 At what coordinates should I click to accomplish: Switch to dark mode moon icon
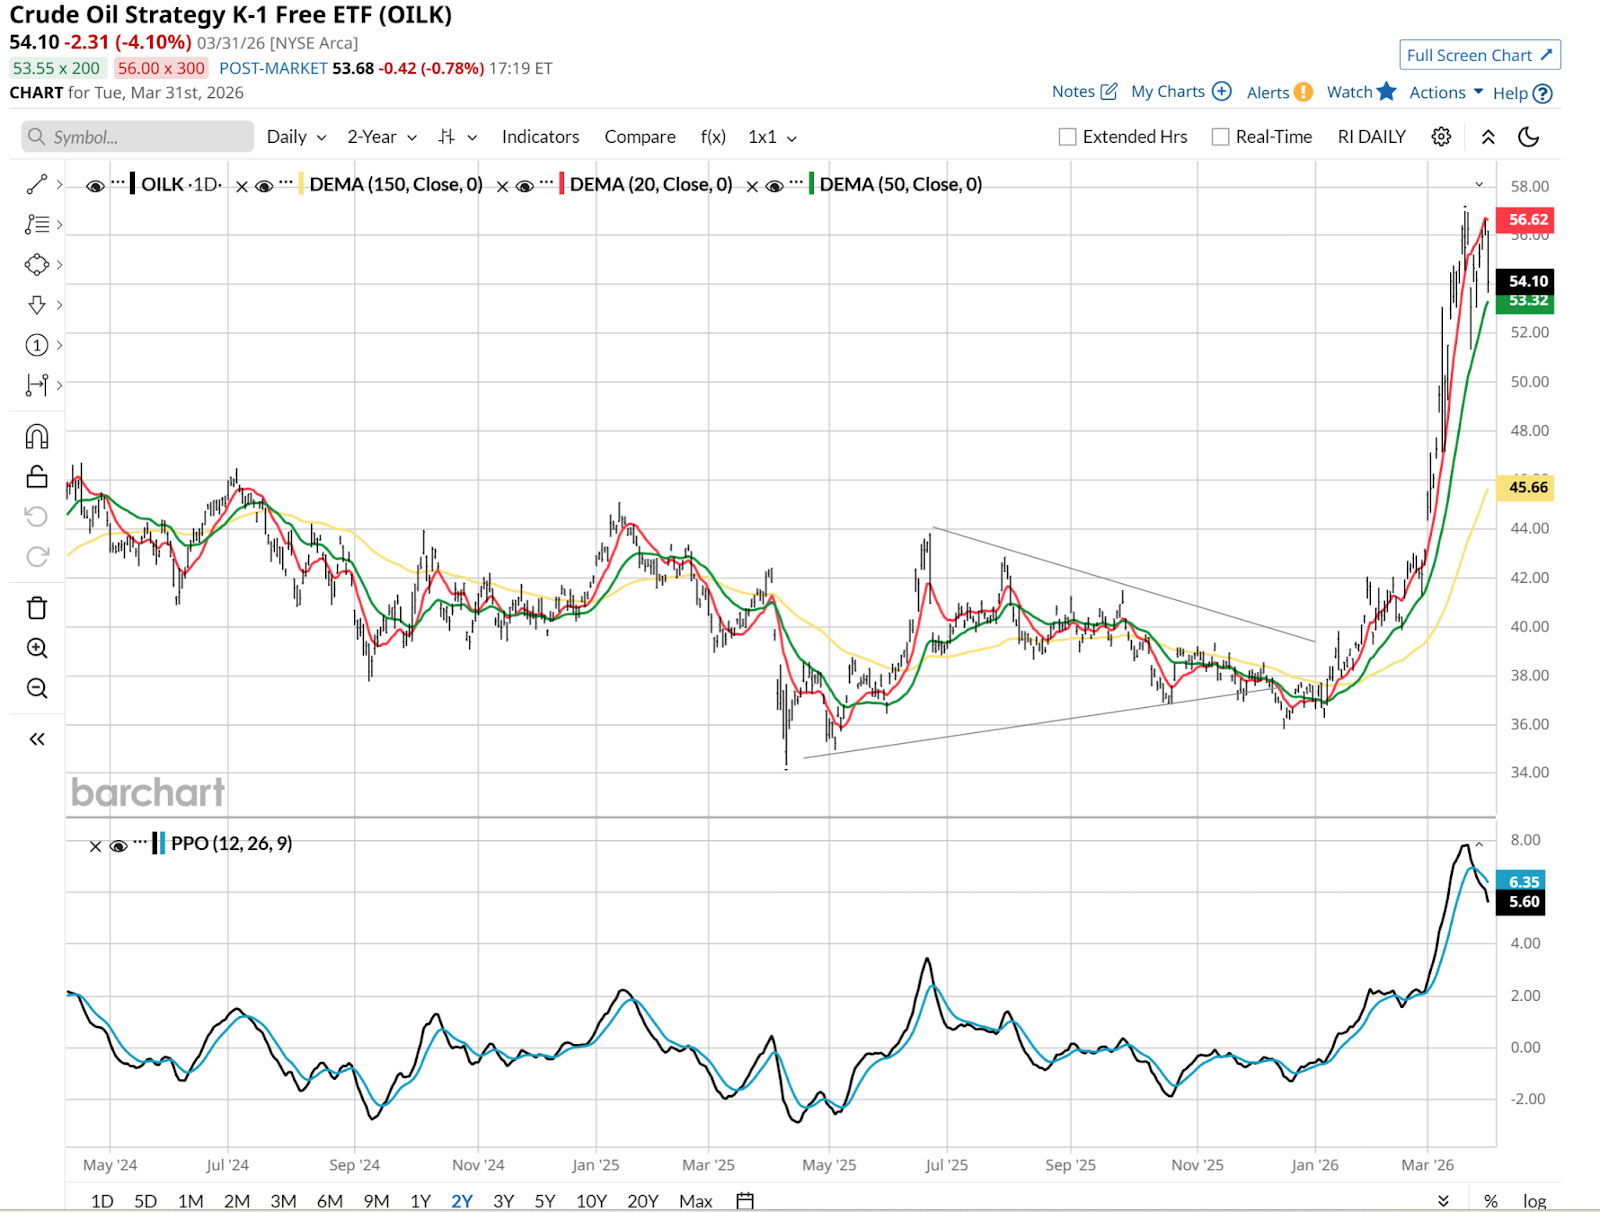1528,137
